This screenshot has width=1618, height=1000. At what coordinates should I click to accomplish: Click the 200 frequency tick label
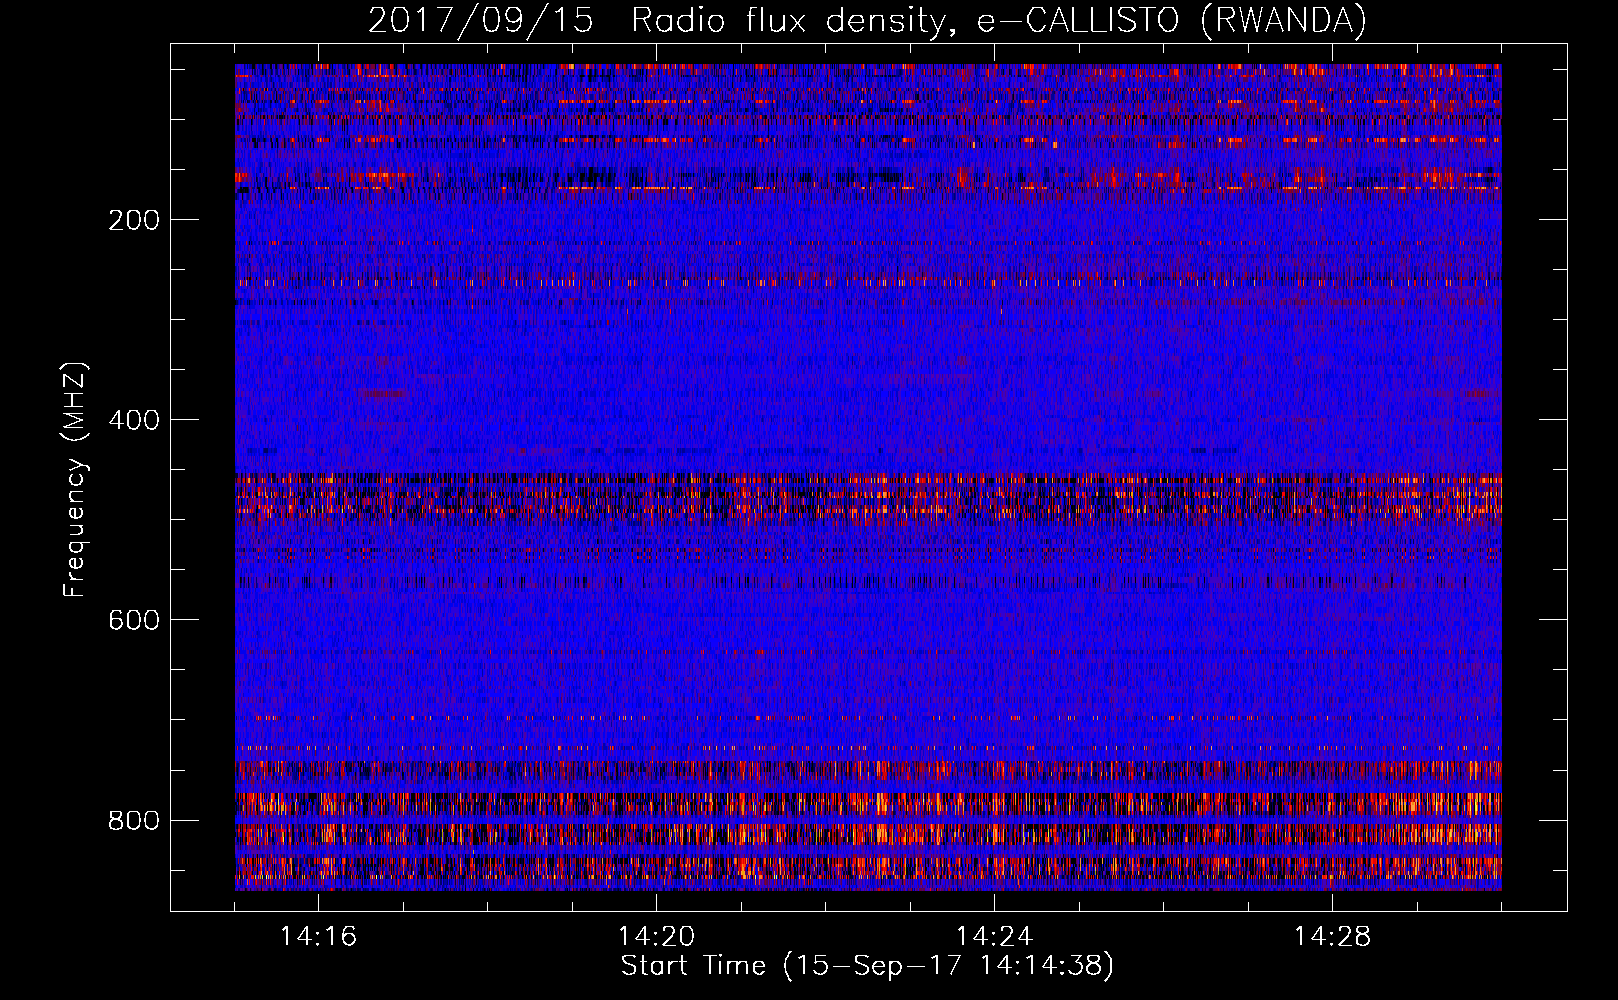[134, 220]
